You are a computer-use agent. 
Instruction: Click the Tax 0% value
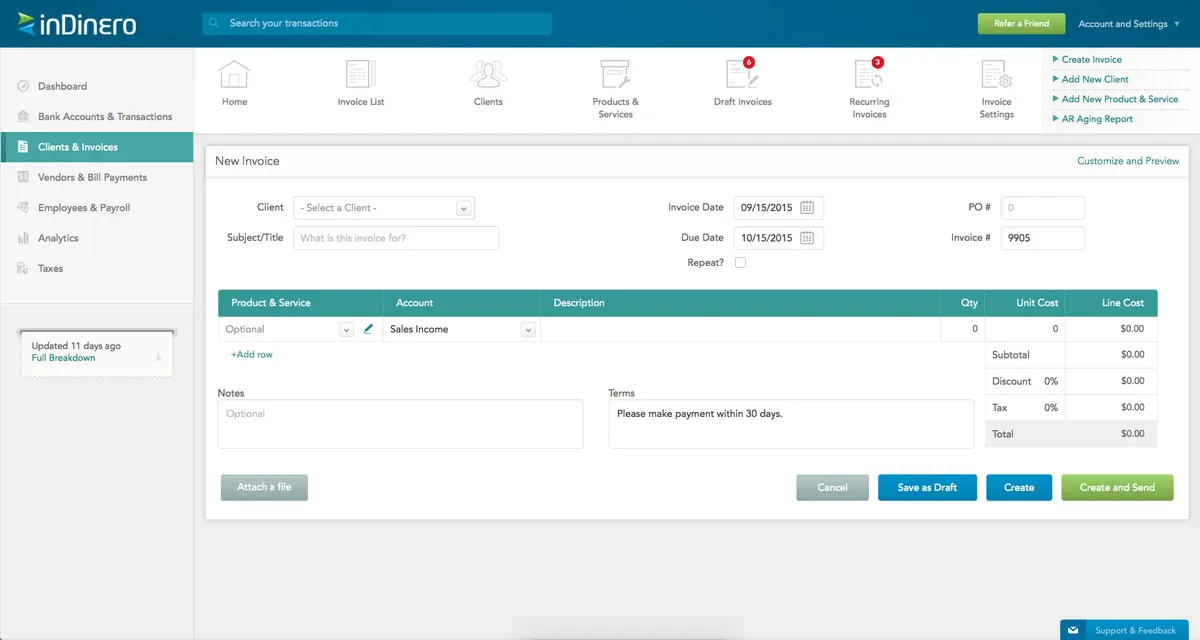pos(1051,408)
